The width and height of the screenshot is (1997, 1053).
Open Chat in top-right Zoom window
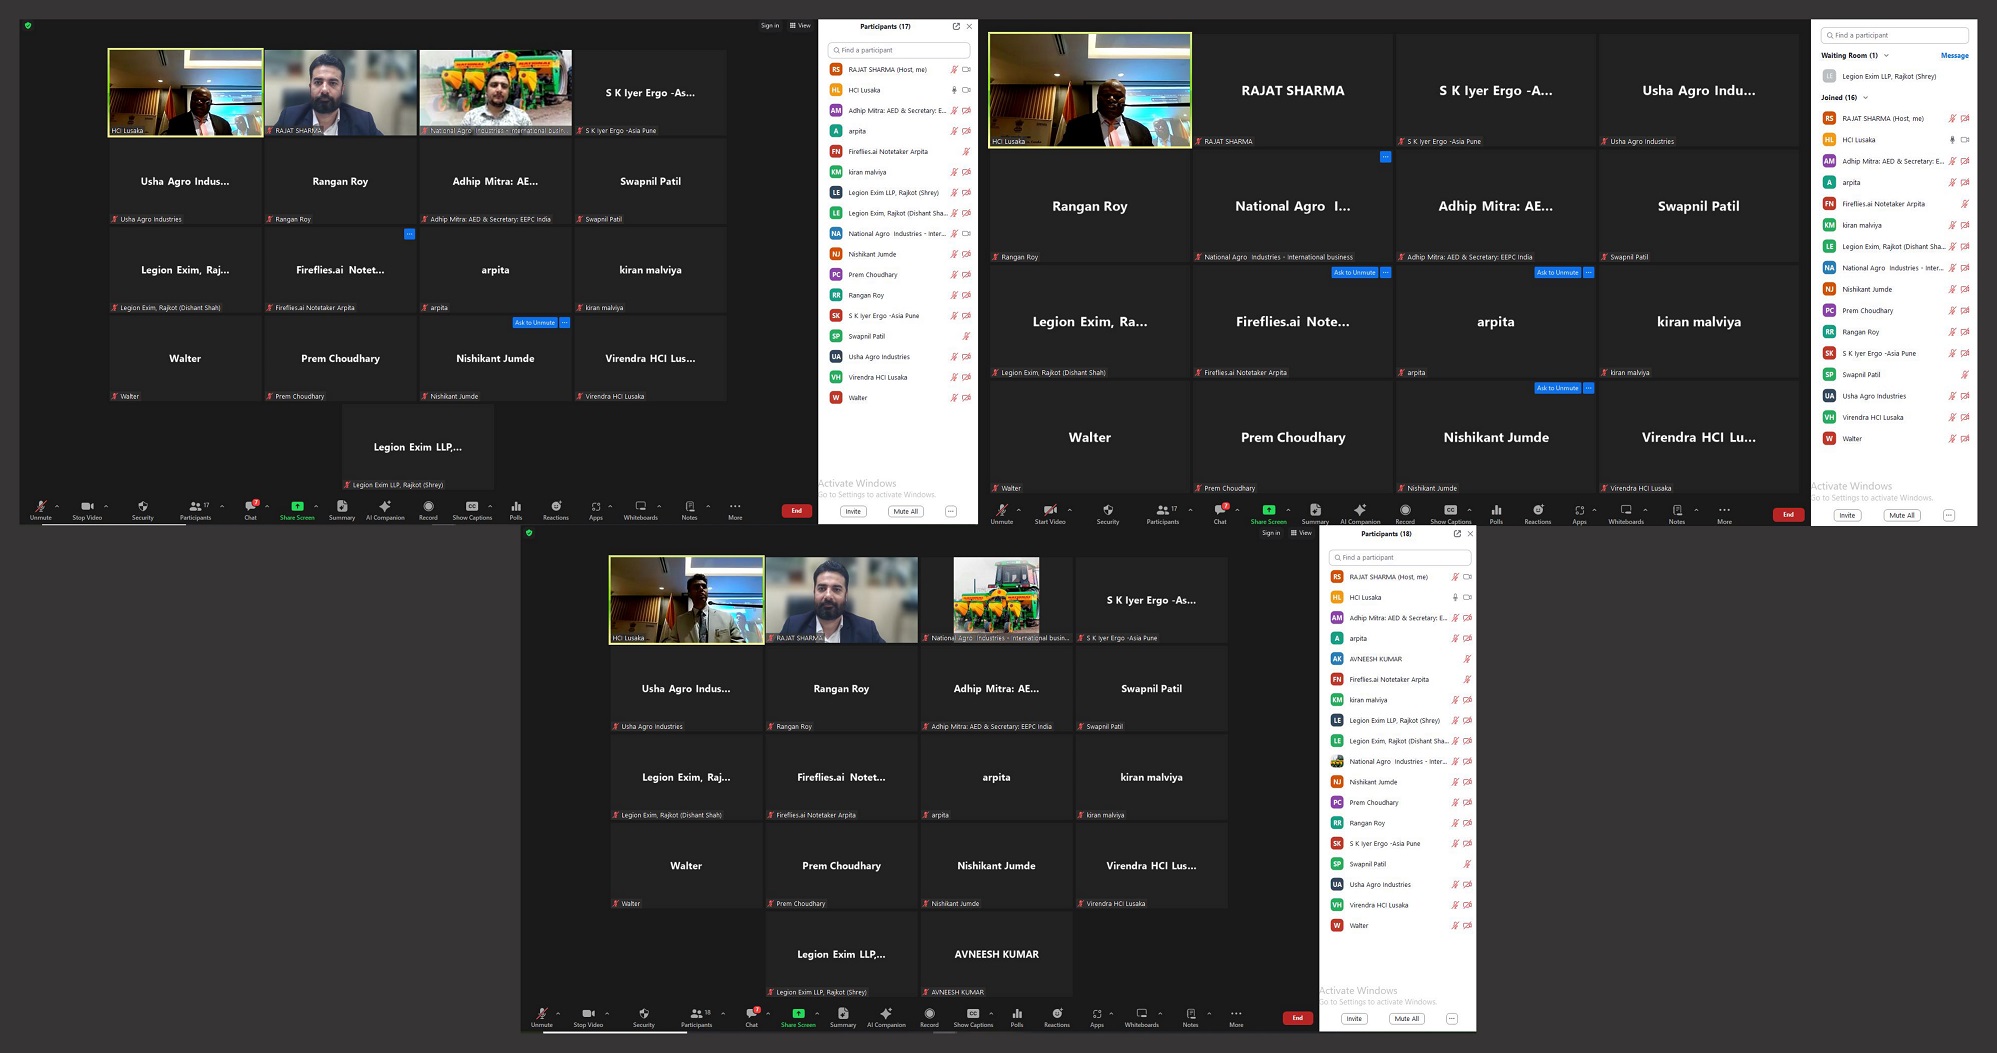coord(1220,514)
